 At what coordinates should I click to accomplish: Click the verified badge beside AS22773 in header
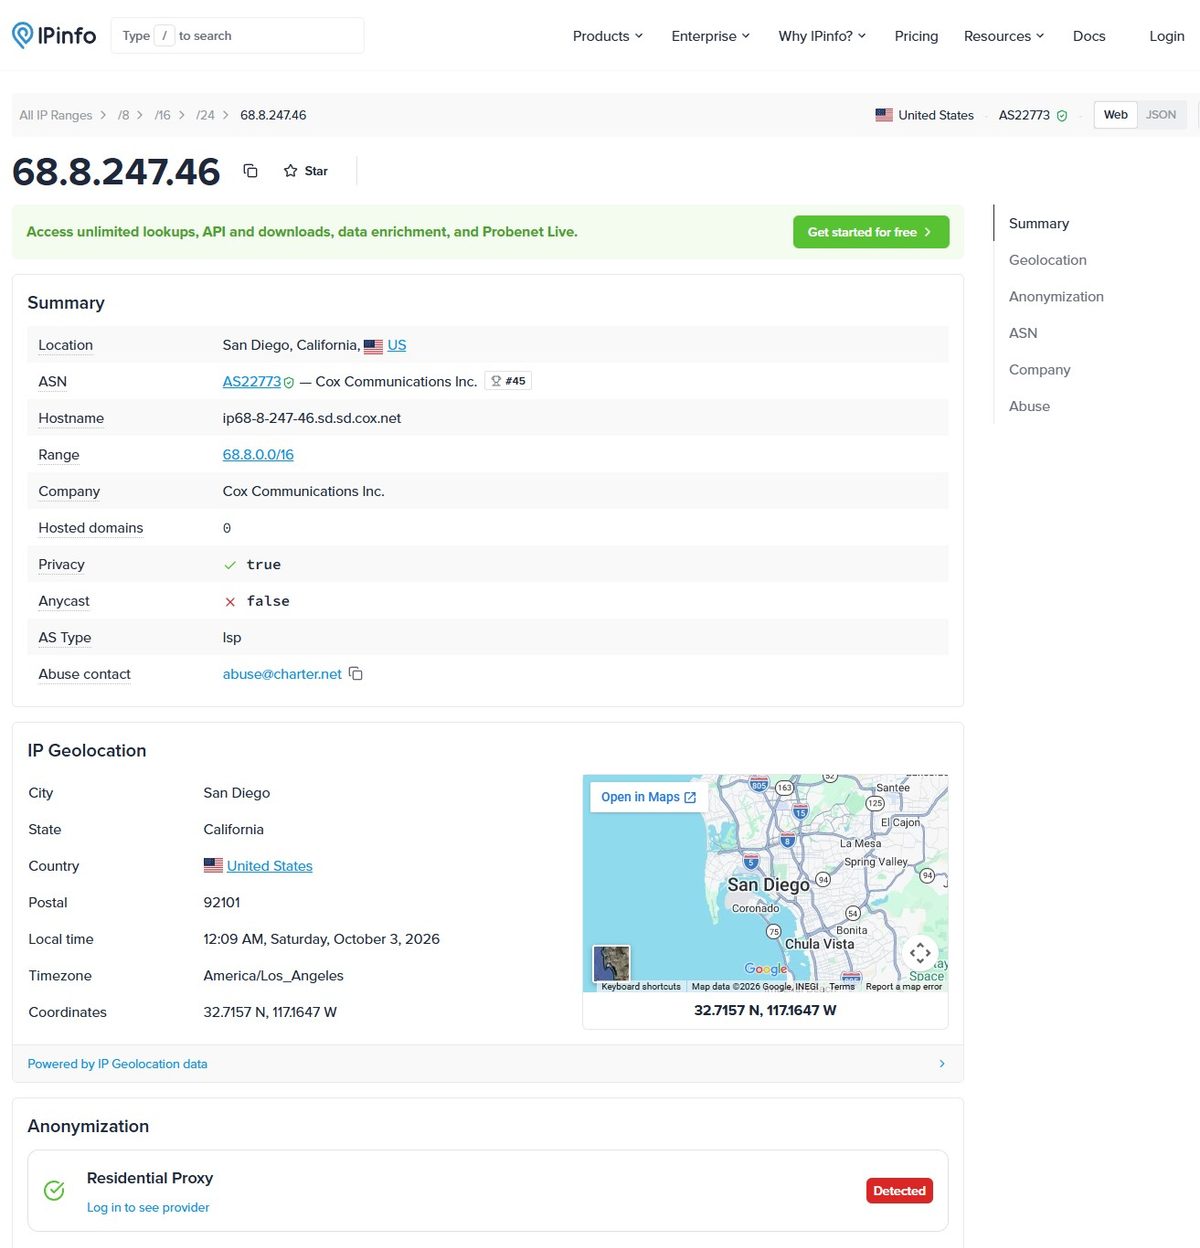click(1062, 116)
